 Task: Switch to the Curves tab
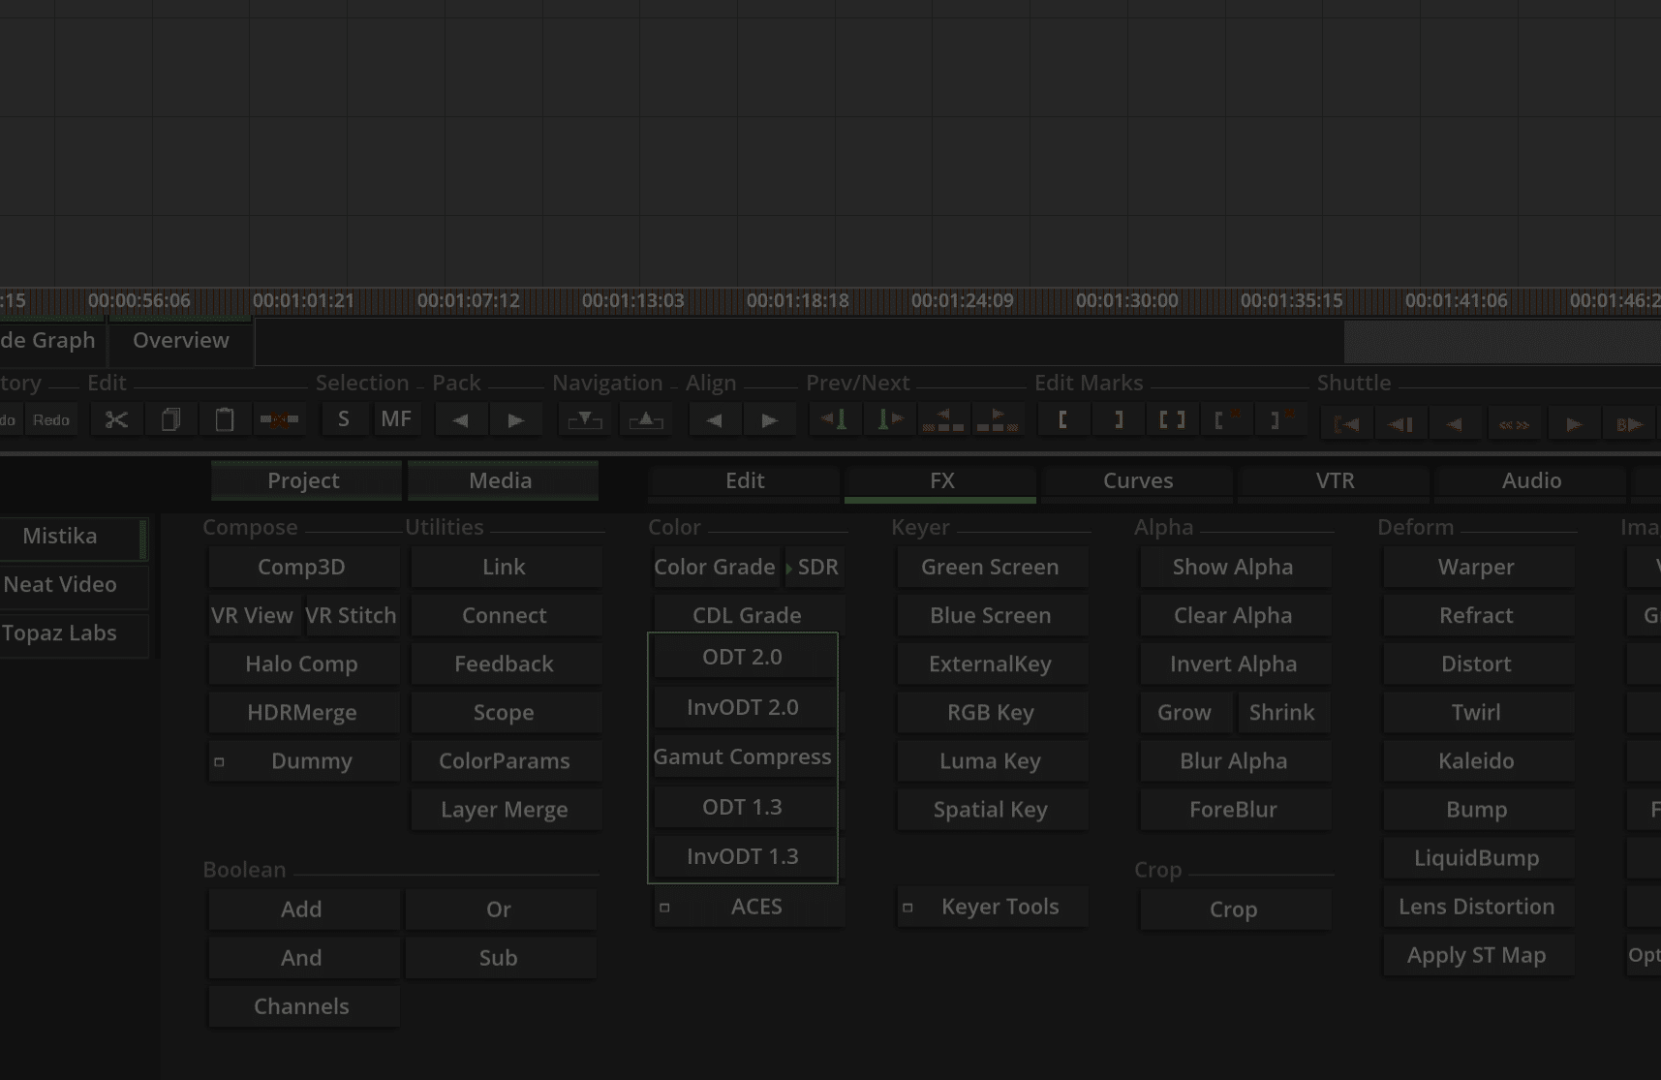1137,480
